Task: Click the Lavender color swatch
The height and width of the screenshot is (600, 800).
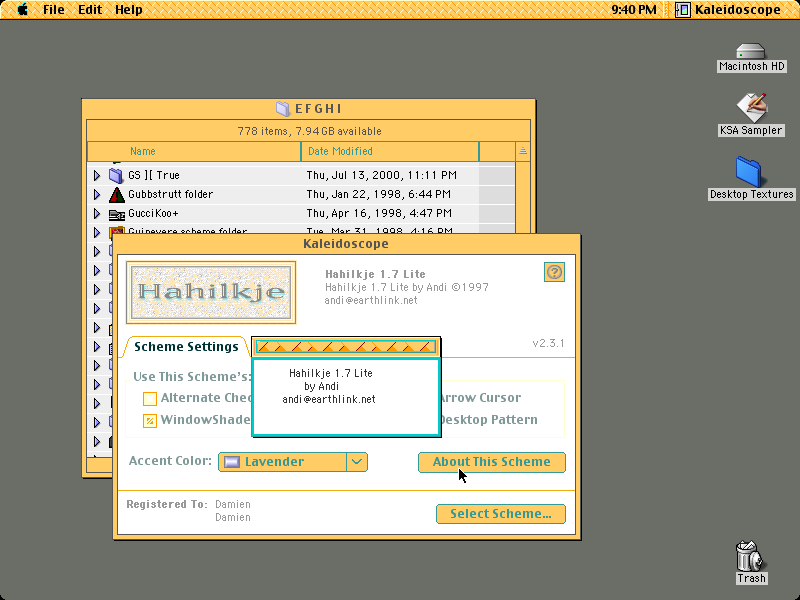Action: 232,462
